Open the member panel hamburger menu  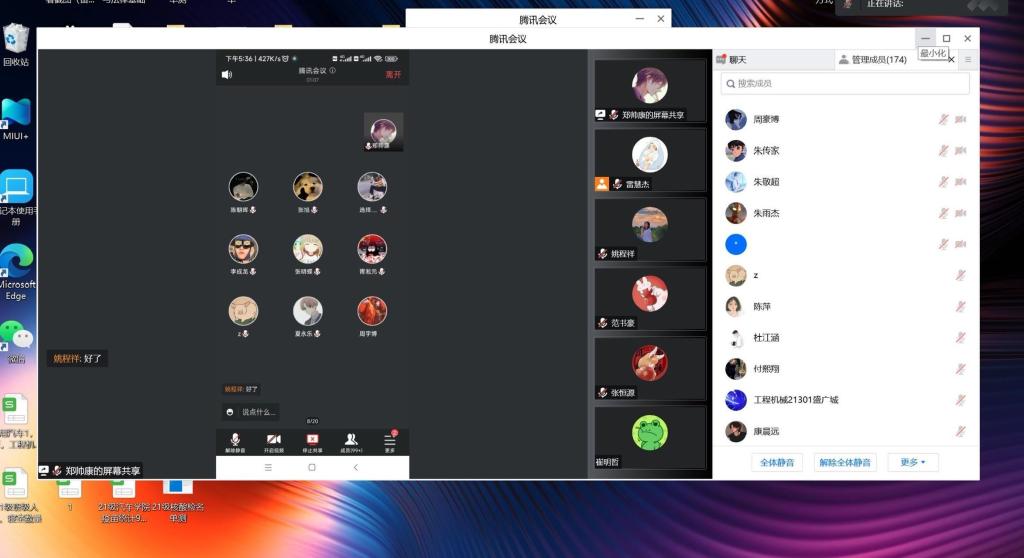pyautogui.click(x=968, y=60)
